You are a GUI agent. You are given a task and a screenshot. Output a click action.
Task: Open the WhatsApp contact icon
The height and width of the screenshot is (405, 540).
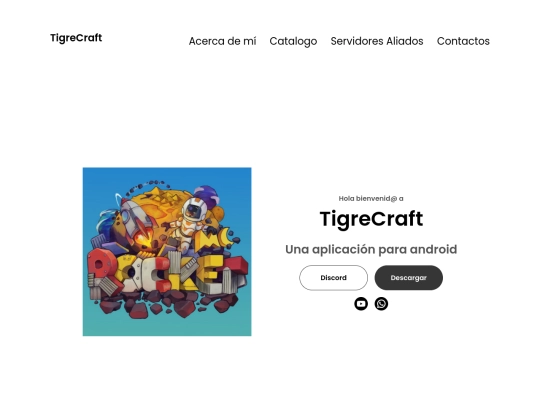click(381, 304)
